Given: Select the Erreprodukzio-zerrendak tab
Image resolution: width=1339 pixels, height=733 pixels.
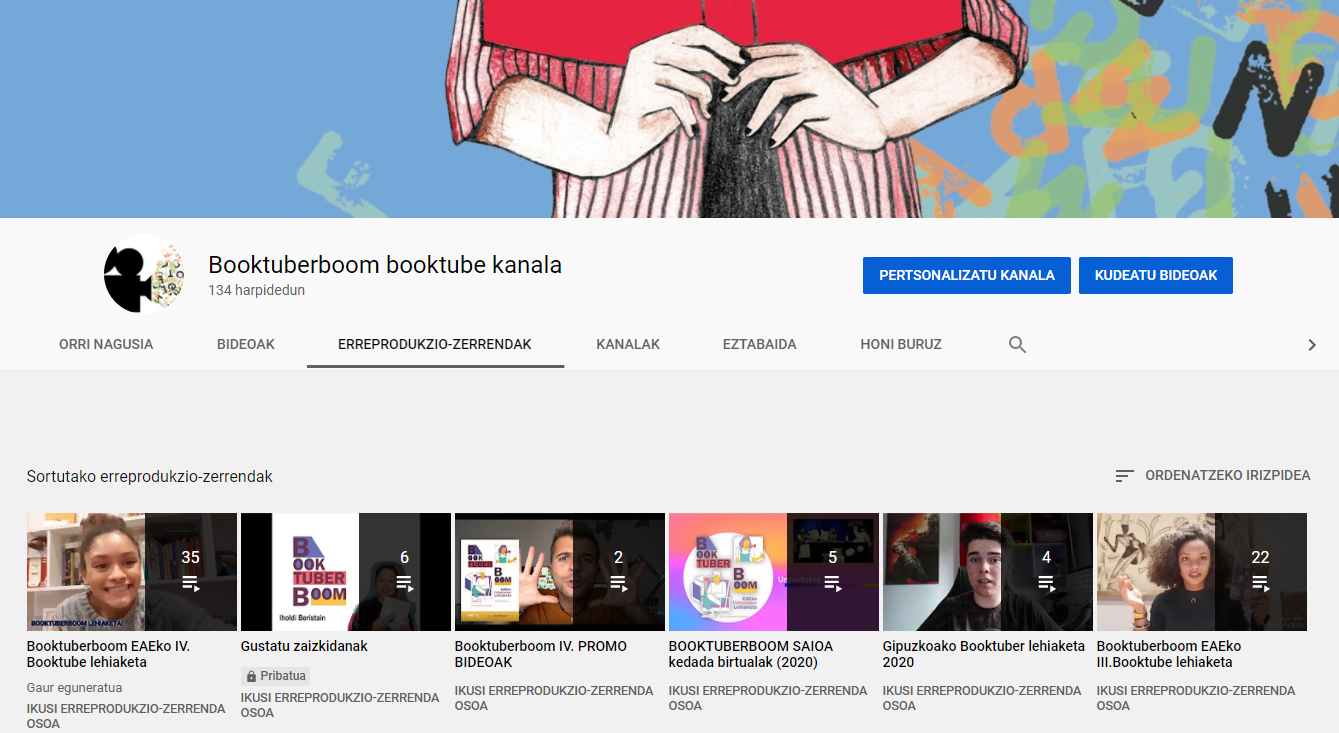Looking at the screenshot, I should point(435,344).
